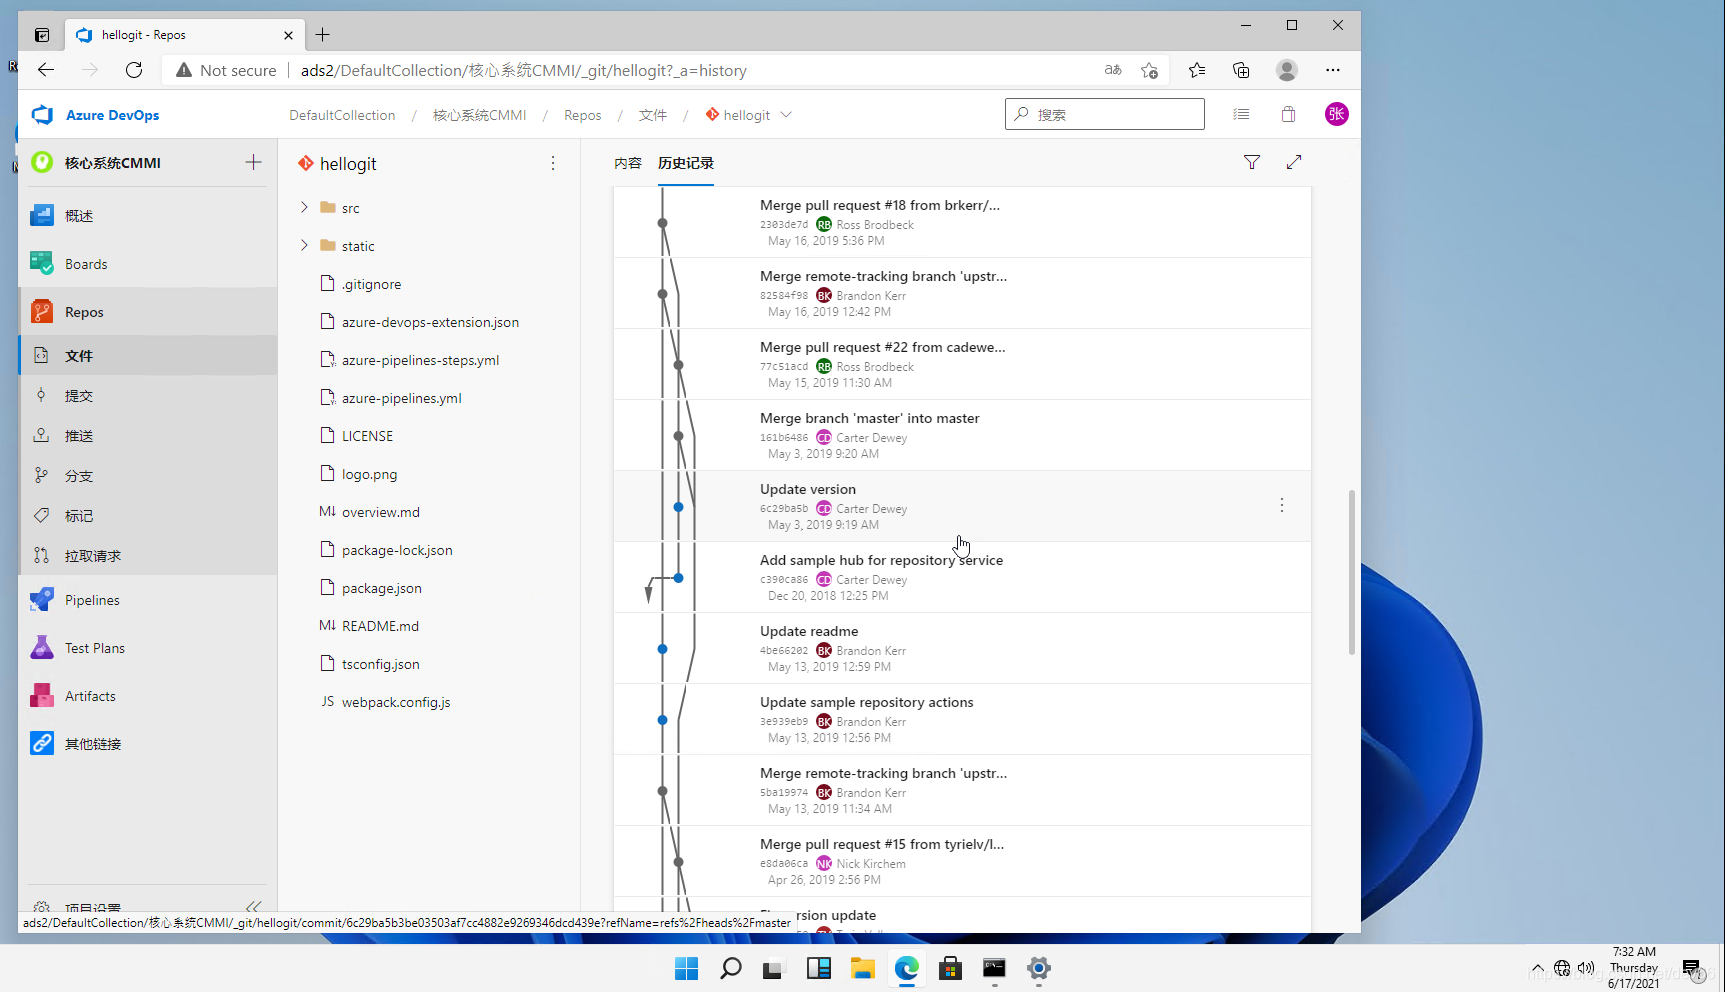Open logo.png file
This screenshot has height=992, width=1725.
tap(369, 474)
